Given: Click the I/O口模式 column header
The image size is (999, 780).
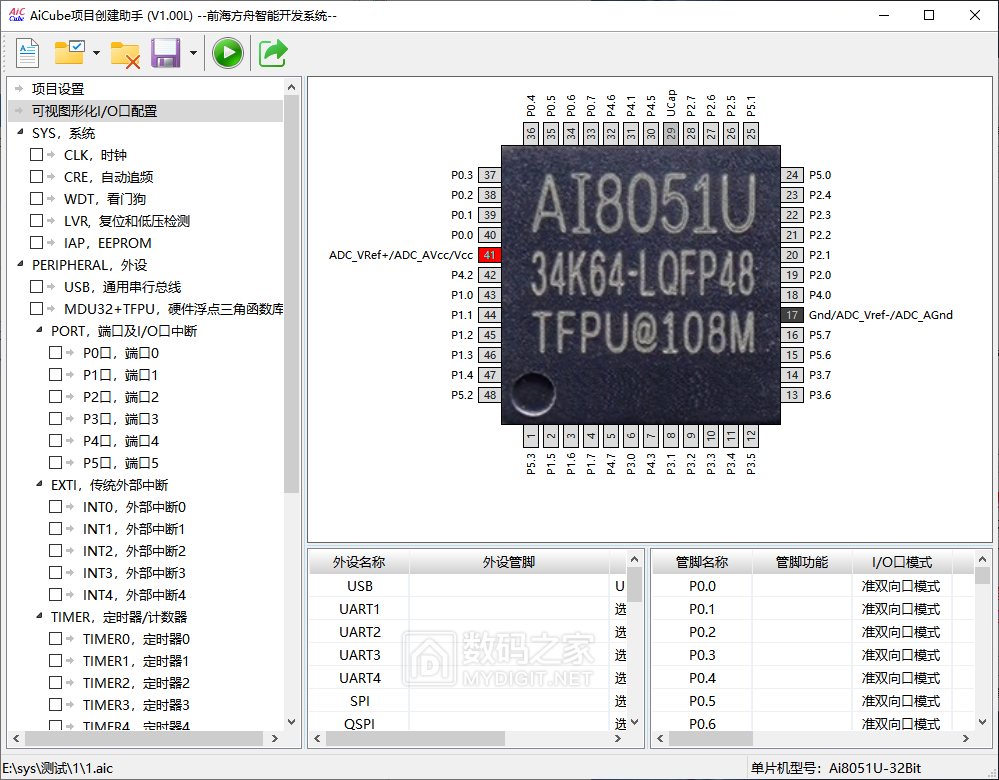Looking at the screenshot, I should click(901, 562).
